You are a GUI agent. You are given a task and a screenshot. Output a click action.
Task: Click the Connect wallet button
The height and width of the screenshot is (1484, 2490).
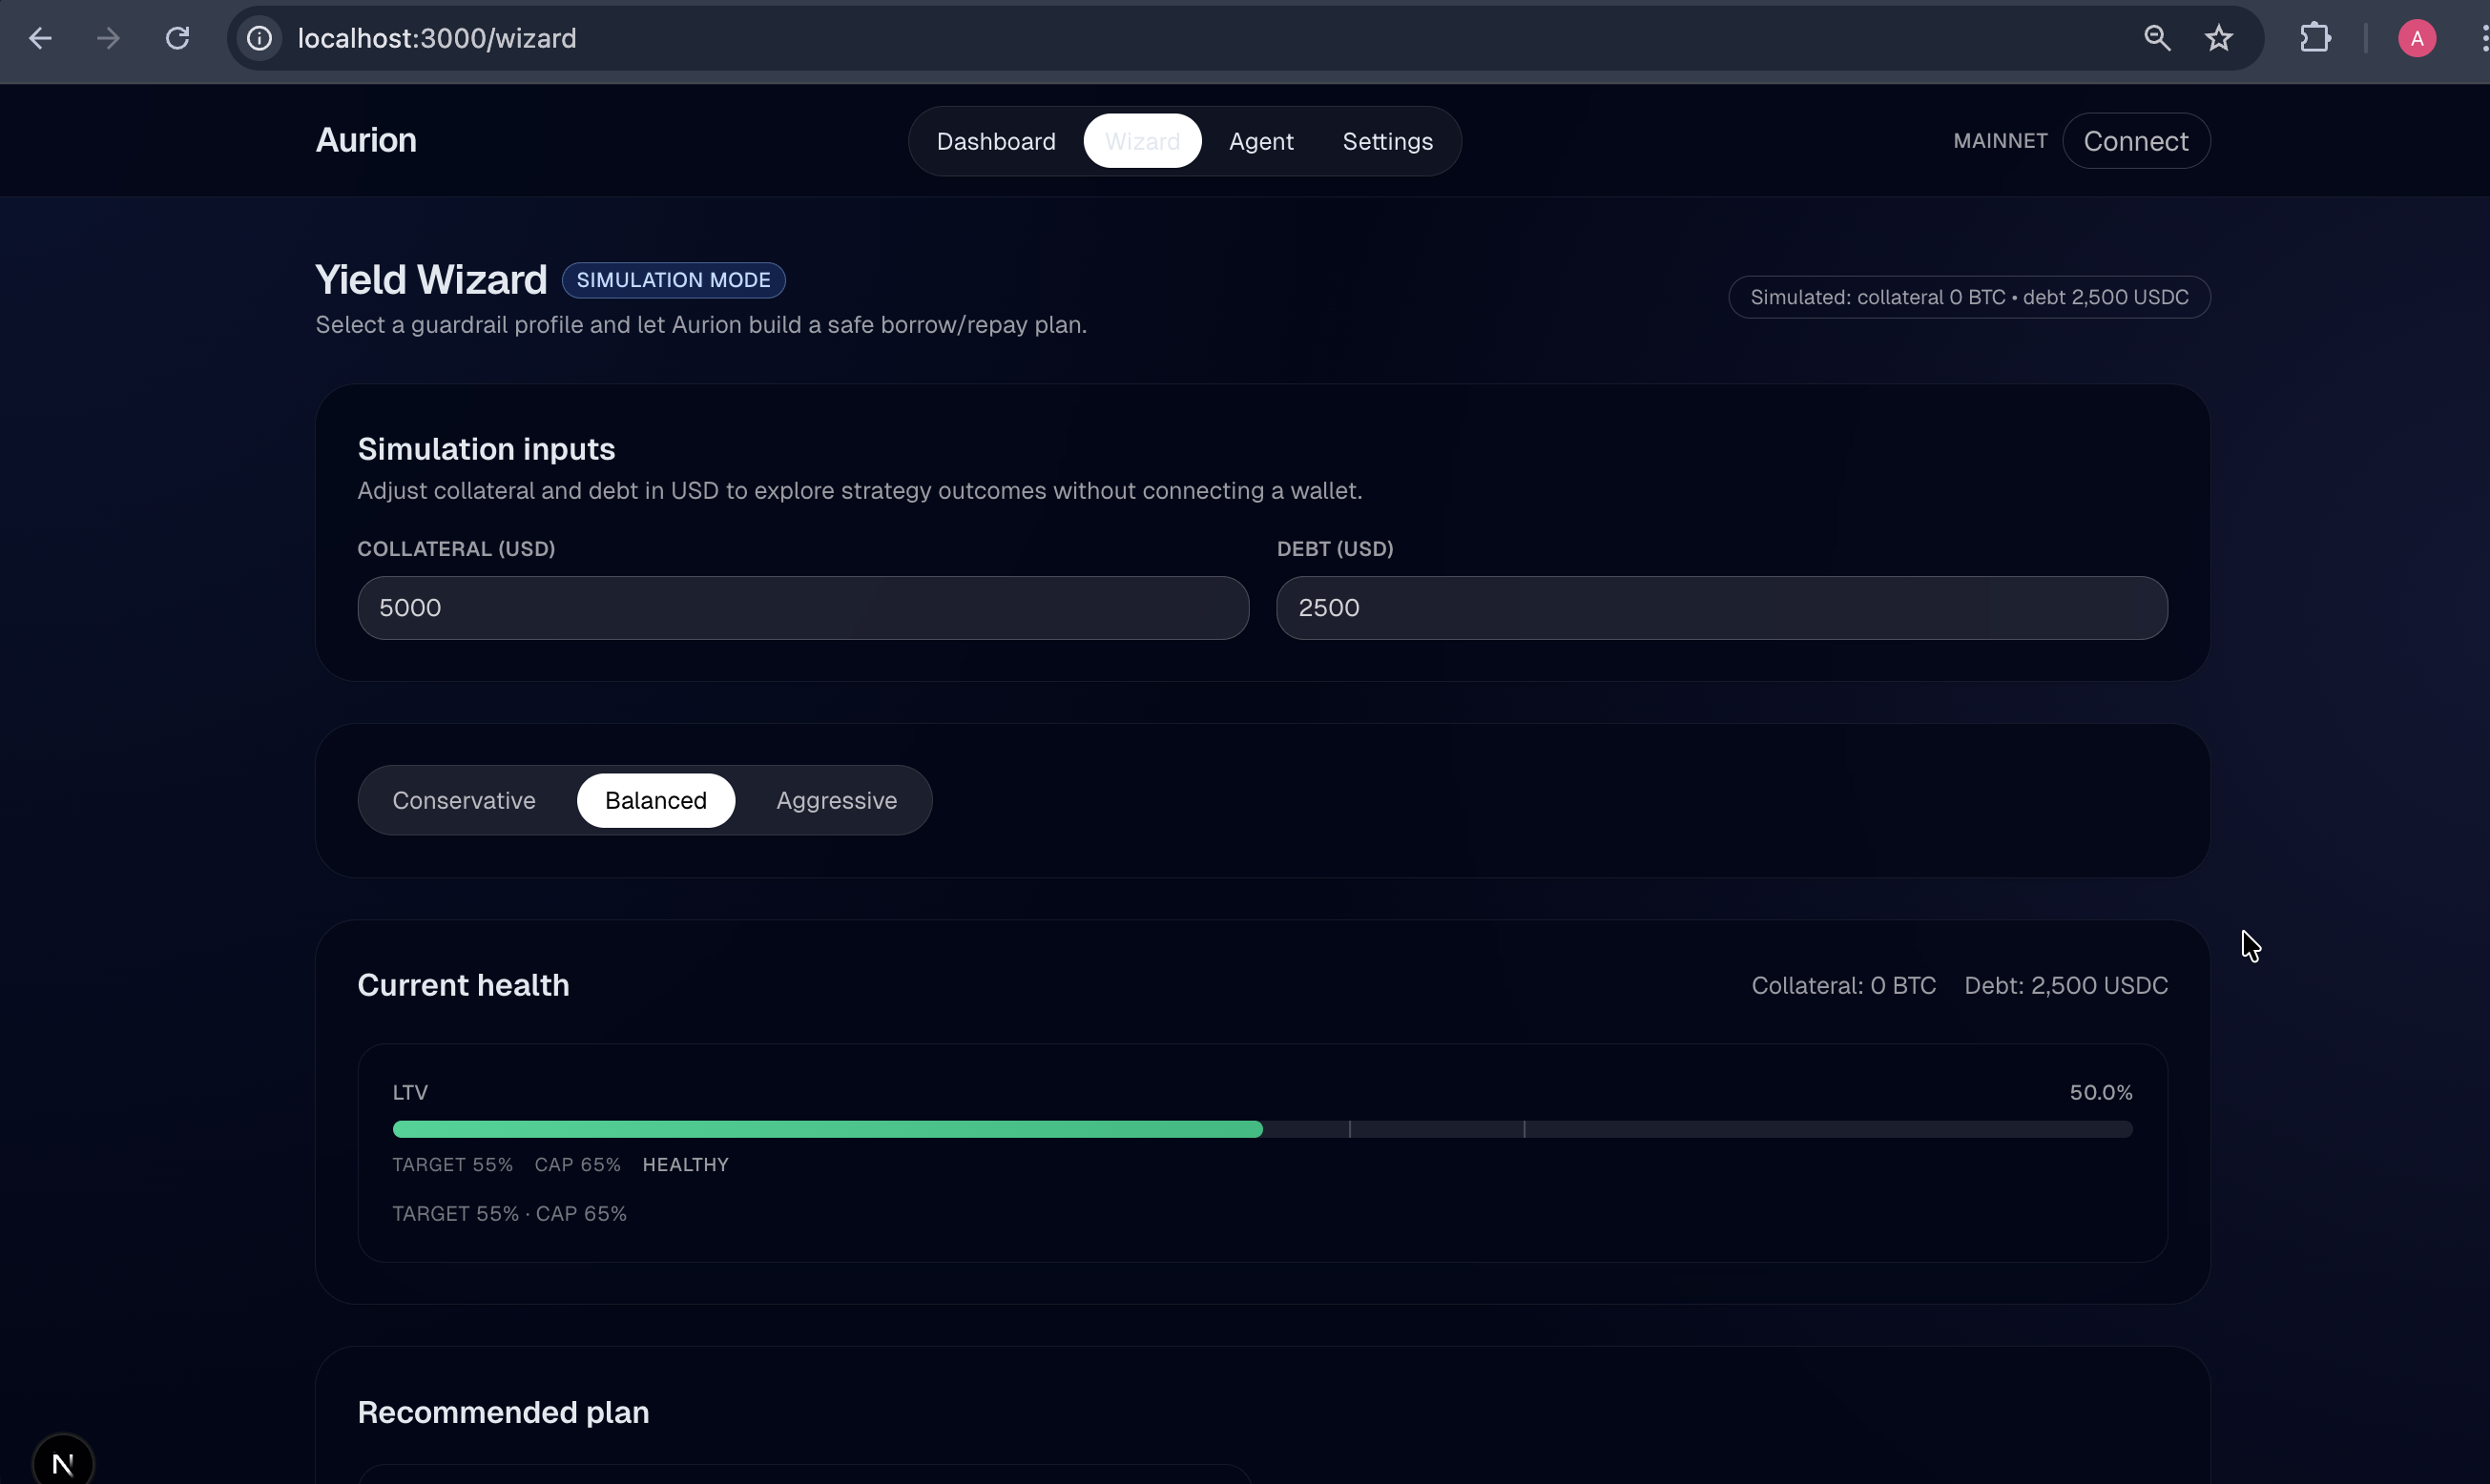pyautogui.click(x=2135, y=141)
